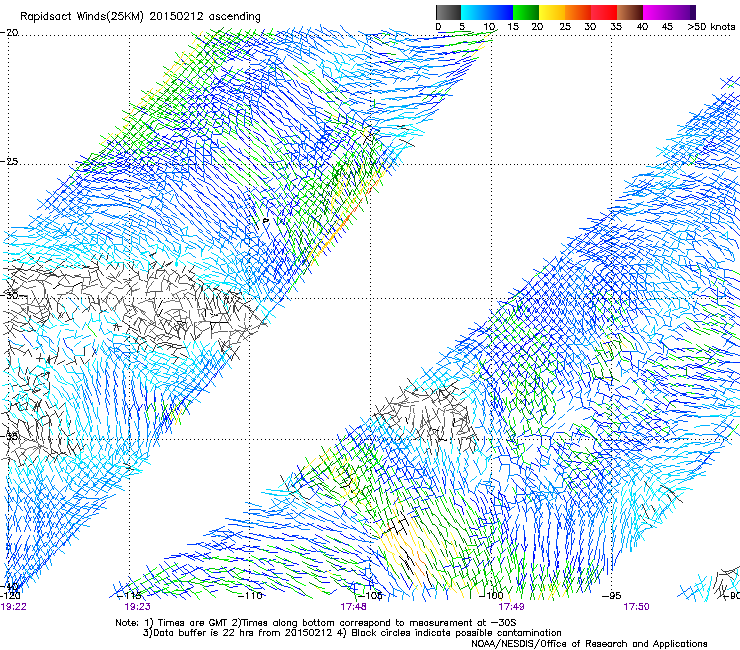Image resolution: width=740 pixels, height=650 pixels.
Task: Click the -115 longitude axis label
Action: [129, 596]
